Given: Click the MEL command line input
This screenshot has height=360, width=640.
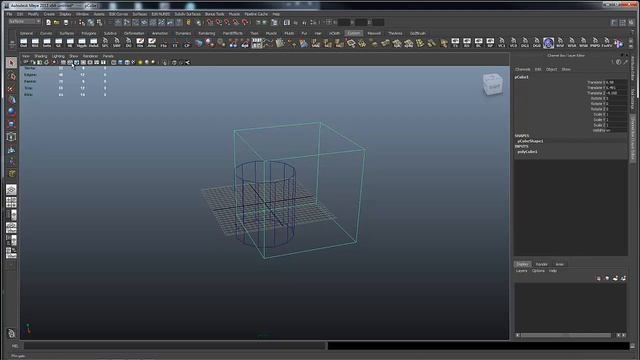Looking at the screenshot, I should point(175,346).
